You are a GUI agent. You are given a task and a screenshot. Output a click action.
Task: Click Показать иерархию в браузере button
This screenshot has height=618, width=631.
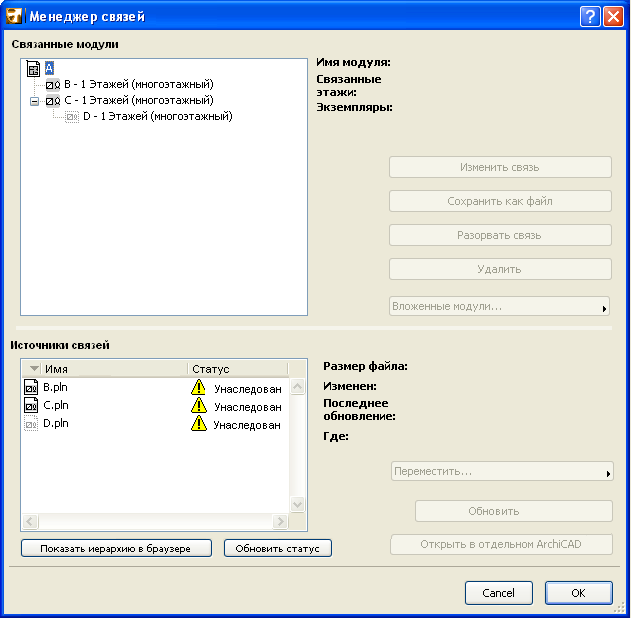click(x=116, y=548)
